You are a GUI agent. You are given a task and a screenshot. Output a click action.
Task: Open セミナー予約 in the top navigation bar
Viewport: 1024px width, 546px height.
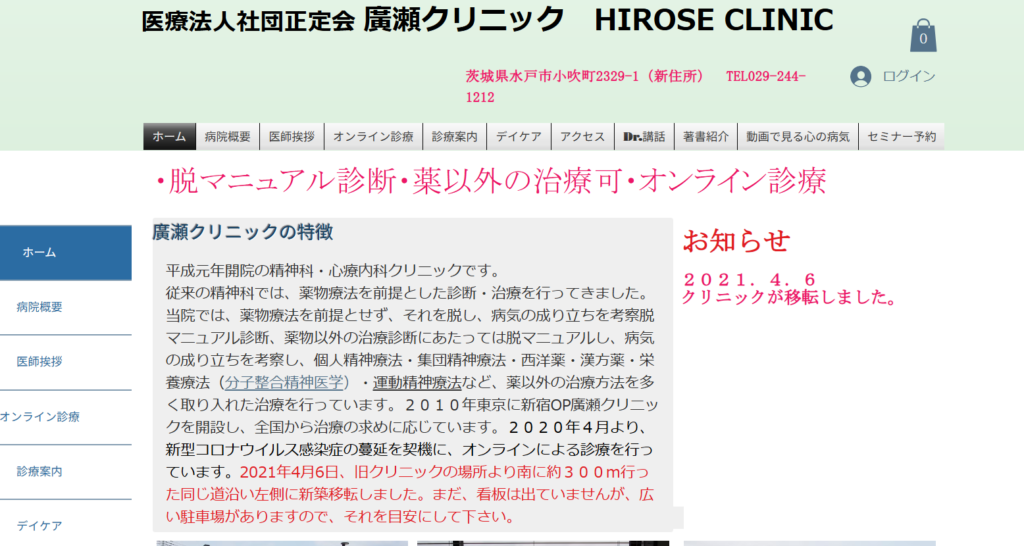pos(901,137)
